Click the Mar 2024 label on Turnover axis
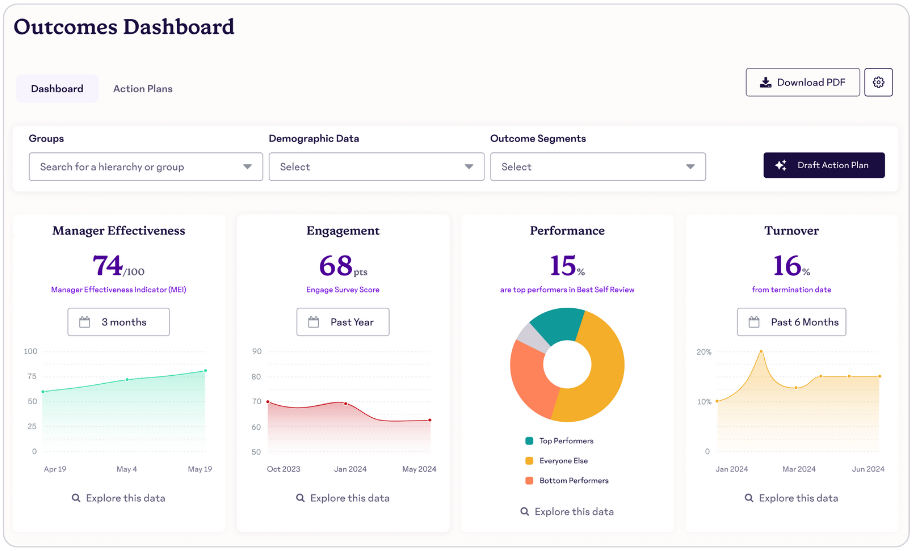 (799, 469)
